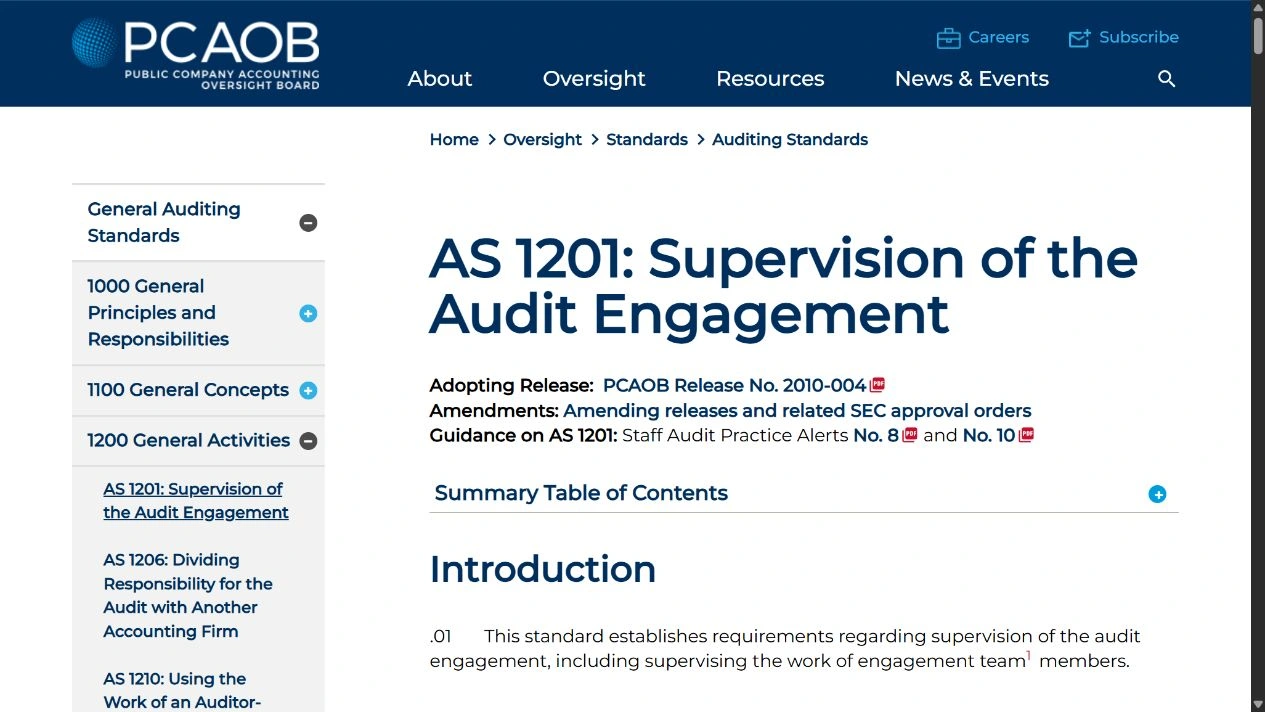Viewport: 1265px width, 712px height.
Task: Click 1100 General Concepts label
Action: tap(188, 390)
